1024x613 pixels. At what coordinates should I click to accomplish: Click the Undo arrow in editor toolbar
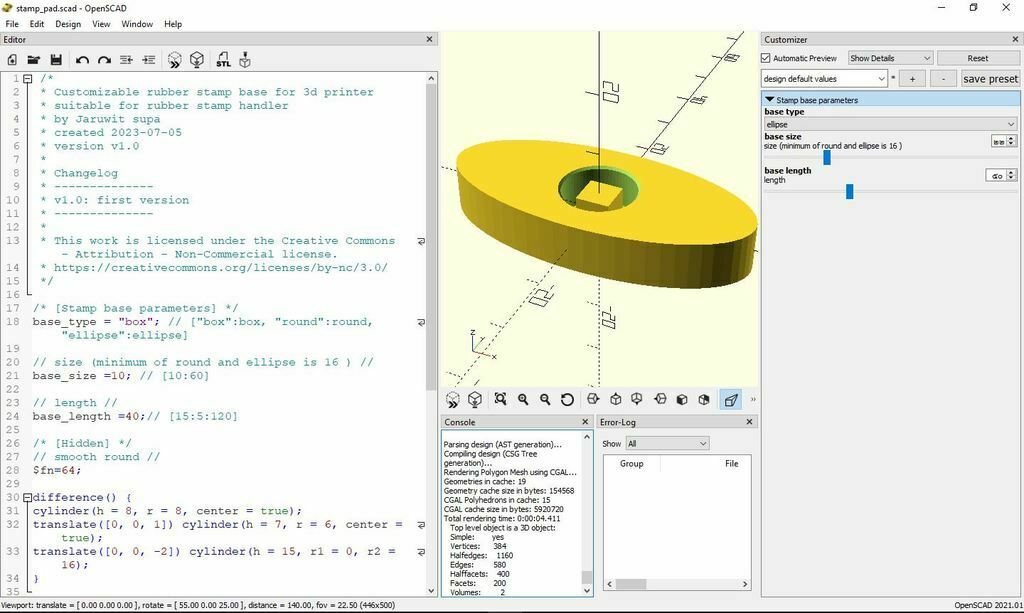pos(82,60)
